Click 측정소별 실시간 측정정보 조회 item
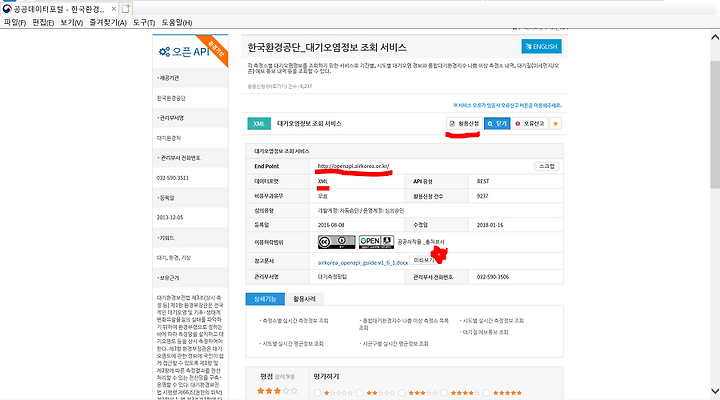This screenshot has height=400, width=720. point(295,321)
